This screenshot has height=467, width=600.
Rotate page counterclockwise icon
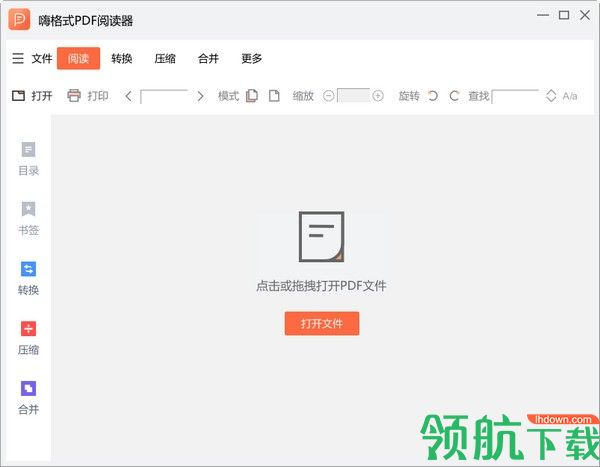[x=433, y=96]
